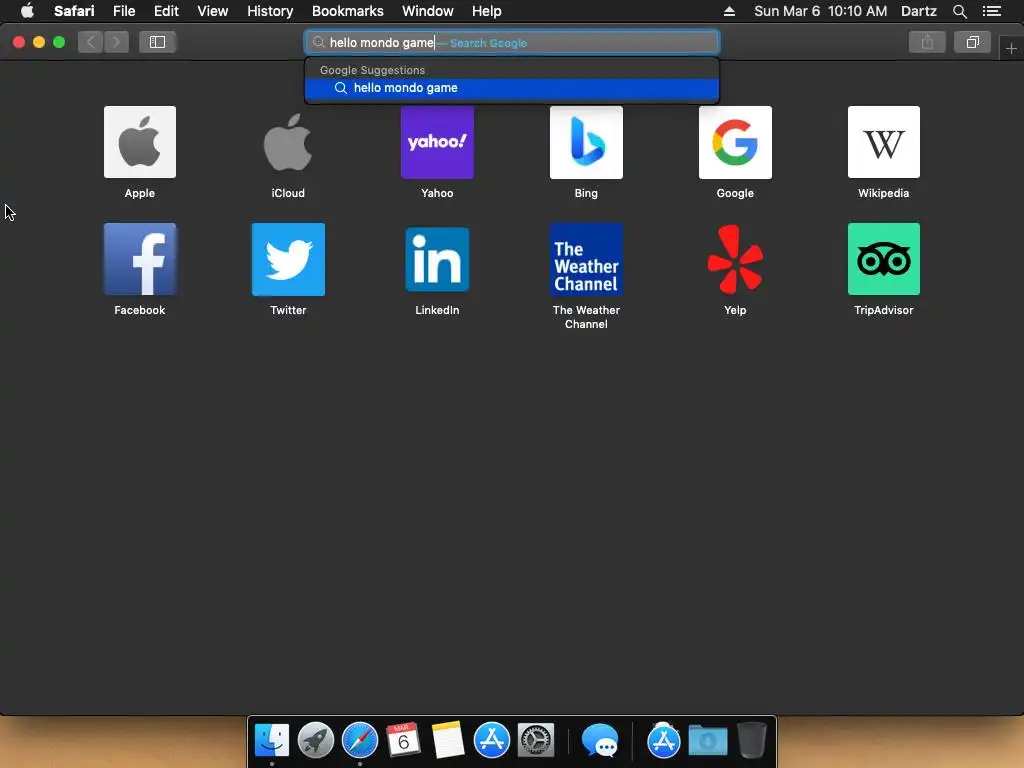Open the Window menu
The height and width of the screenshot is (768, 1024).
[x=428, y=11]
